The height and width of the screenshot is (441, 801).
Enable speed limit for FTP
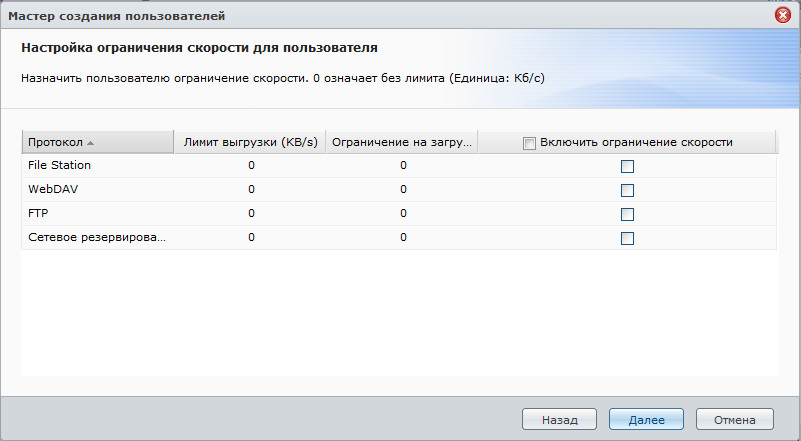click(x=627, y=214)
